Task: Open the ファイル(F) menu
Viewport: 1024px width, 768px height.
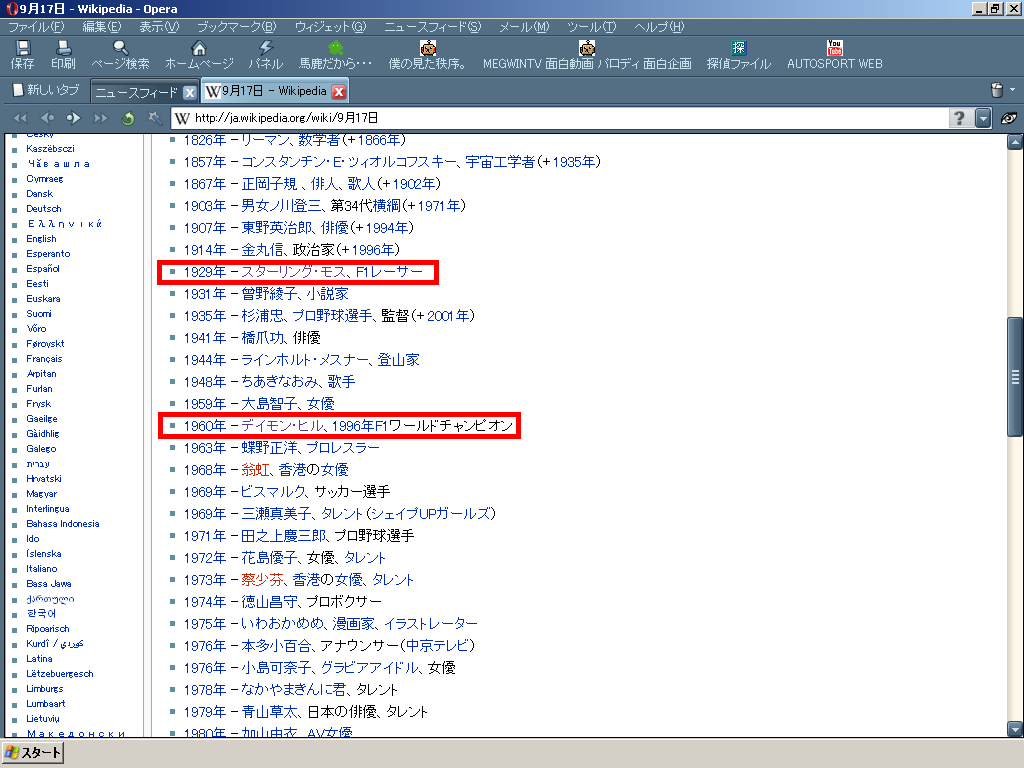Action: coord(36,27)
